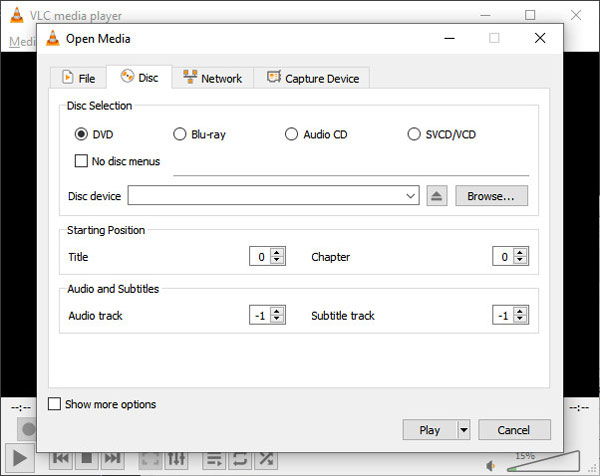600x476 pixels.
Task: Click inside the Chapter number field
Action: tap(503, 256)
